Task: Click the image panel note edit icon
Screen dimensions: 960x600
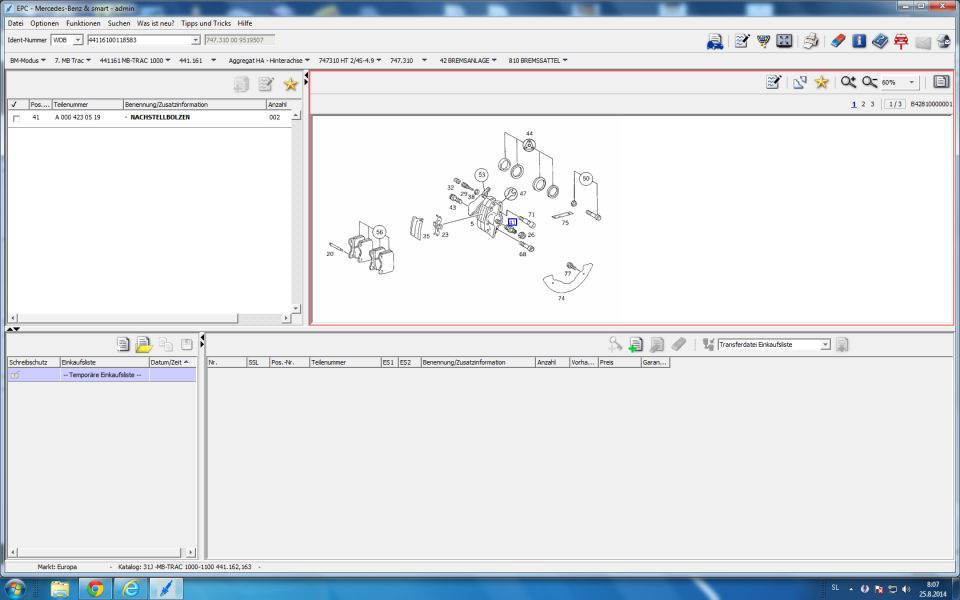Action: pos(774,82)
